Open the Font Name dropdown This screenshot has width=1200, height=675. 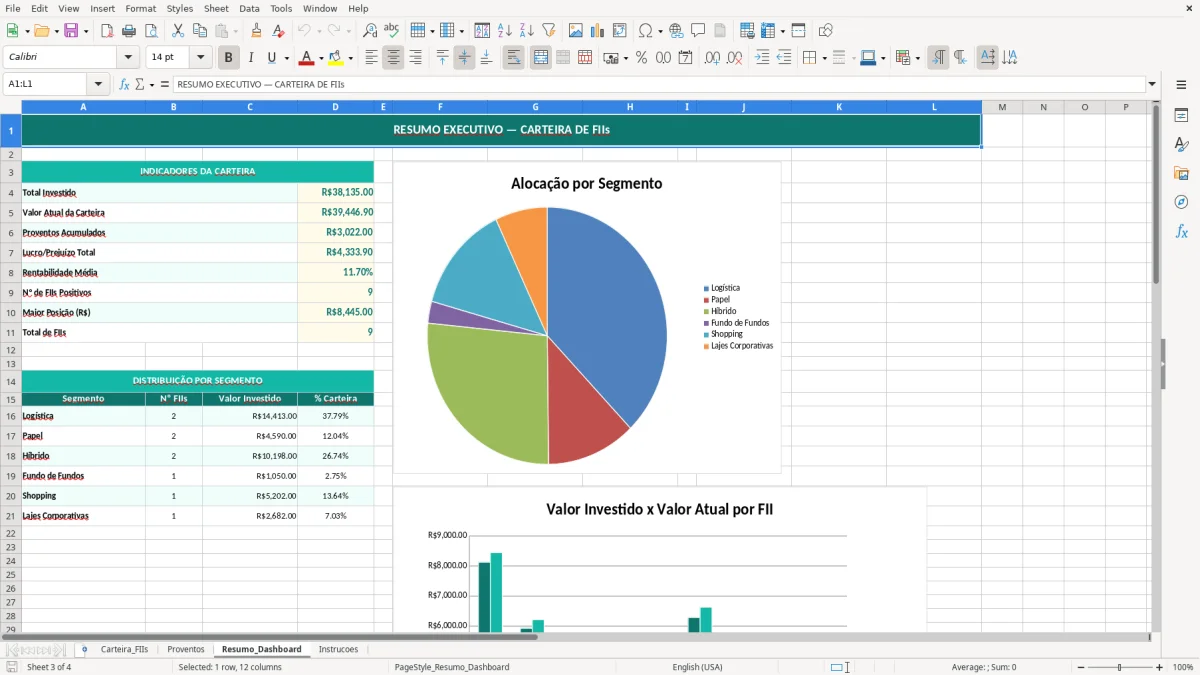tap(127, 58)
